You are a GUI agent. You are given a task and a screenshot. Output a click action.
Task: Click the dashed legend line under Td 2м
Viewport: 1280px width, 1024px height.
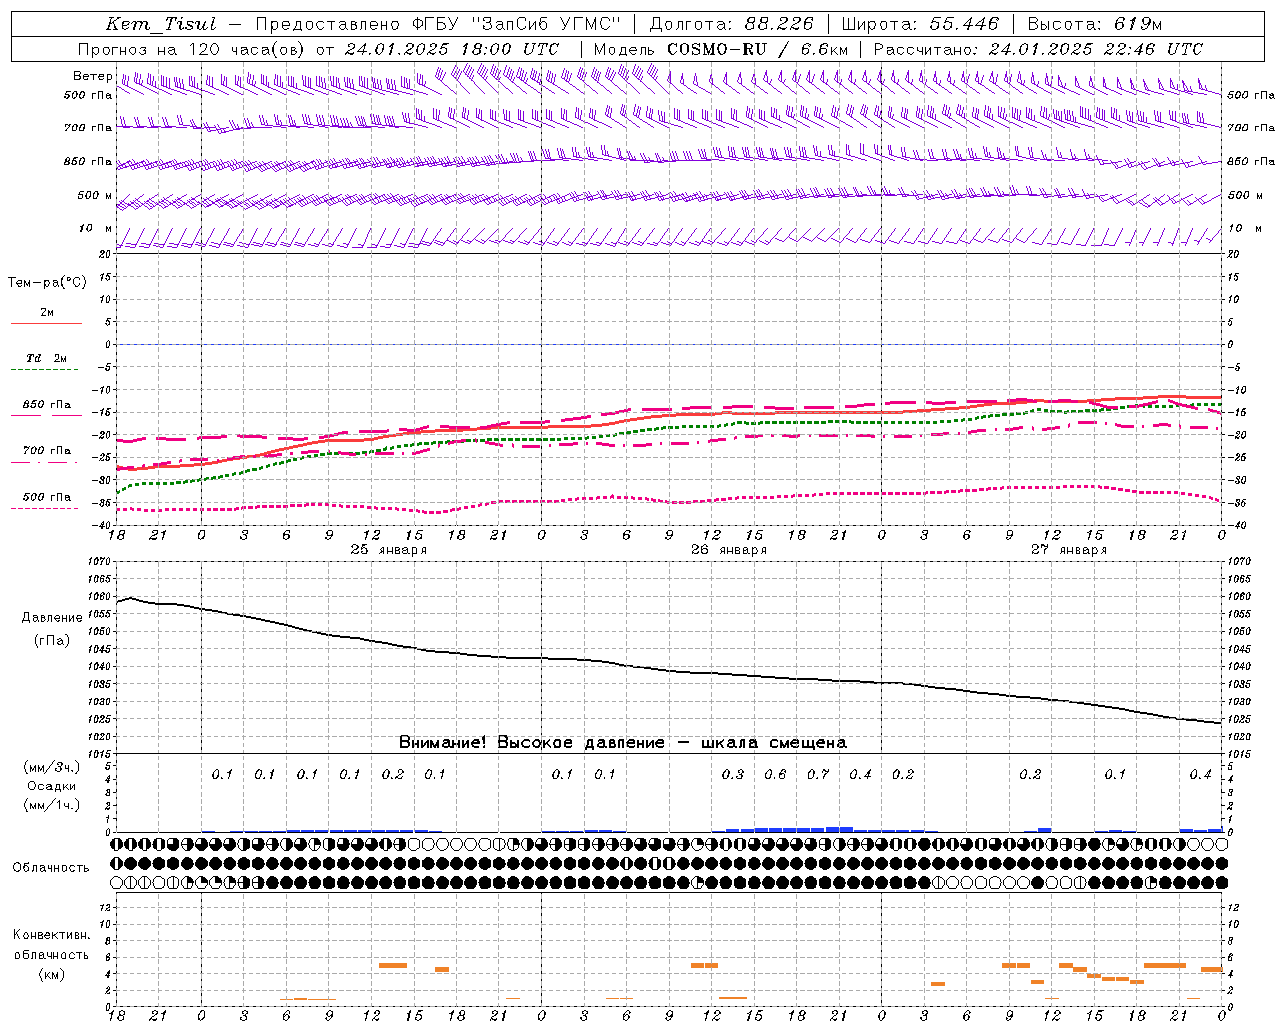(x=46, y=370)
